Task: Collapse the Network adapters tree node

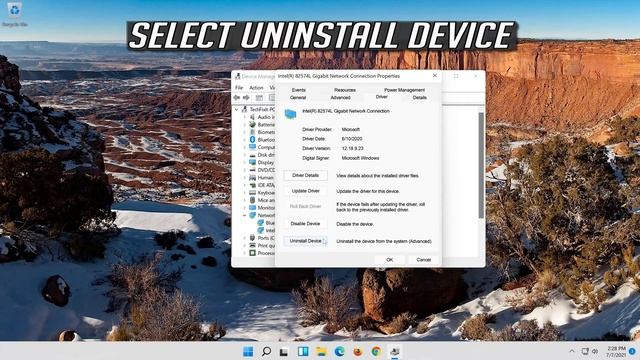Action: tap(245, 215)
